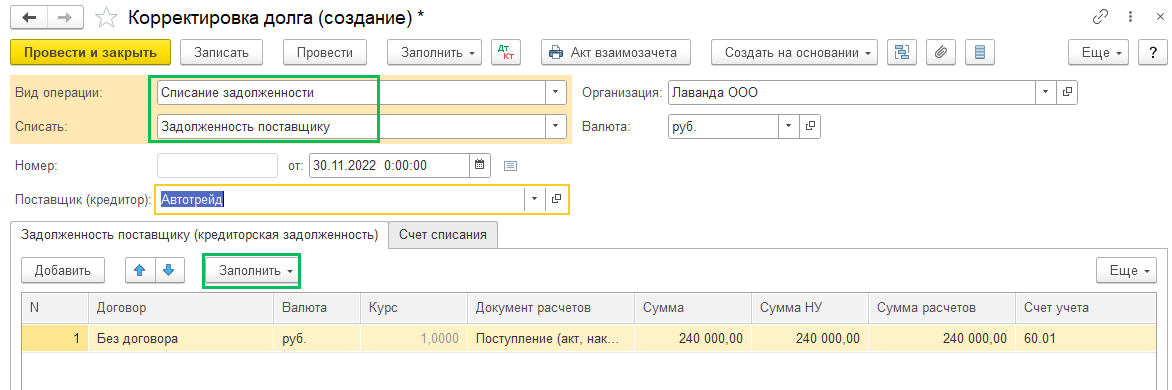Switch to Задолженность поставщику tab
This screenshot has height=390, width=1172.
[199, 234]
